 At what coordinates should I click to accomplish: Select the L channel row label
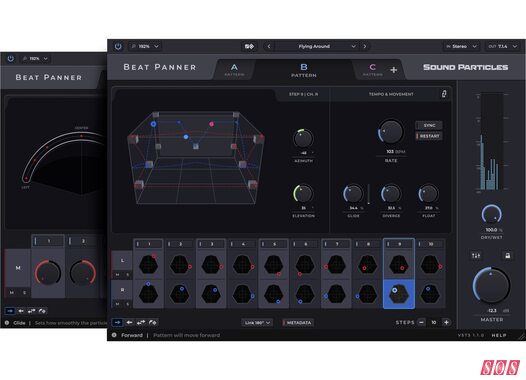point(122,261)
